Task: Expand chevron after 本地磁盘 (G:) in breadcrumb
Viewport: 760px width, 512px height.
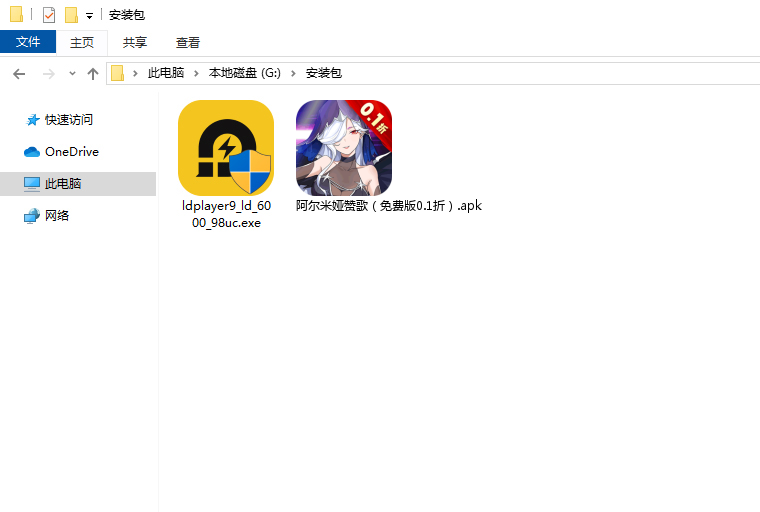Action: click(294, 73)
